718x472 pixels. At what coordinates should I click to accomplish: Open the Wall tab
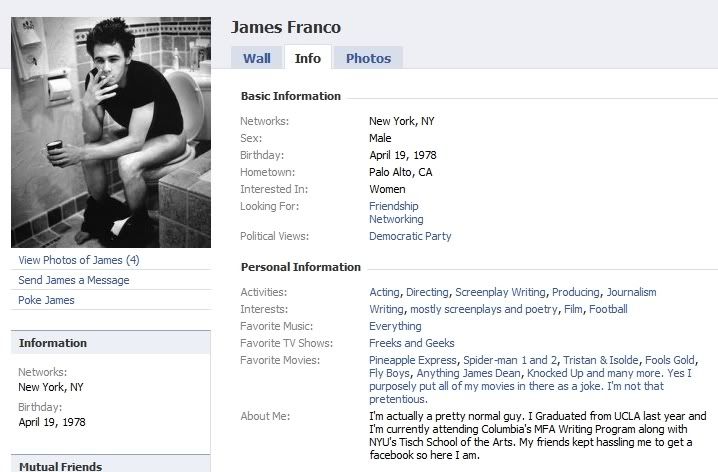[x=257, y=58]
